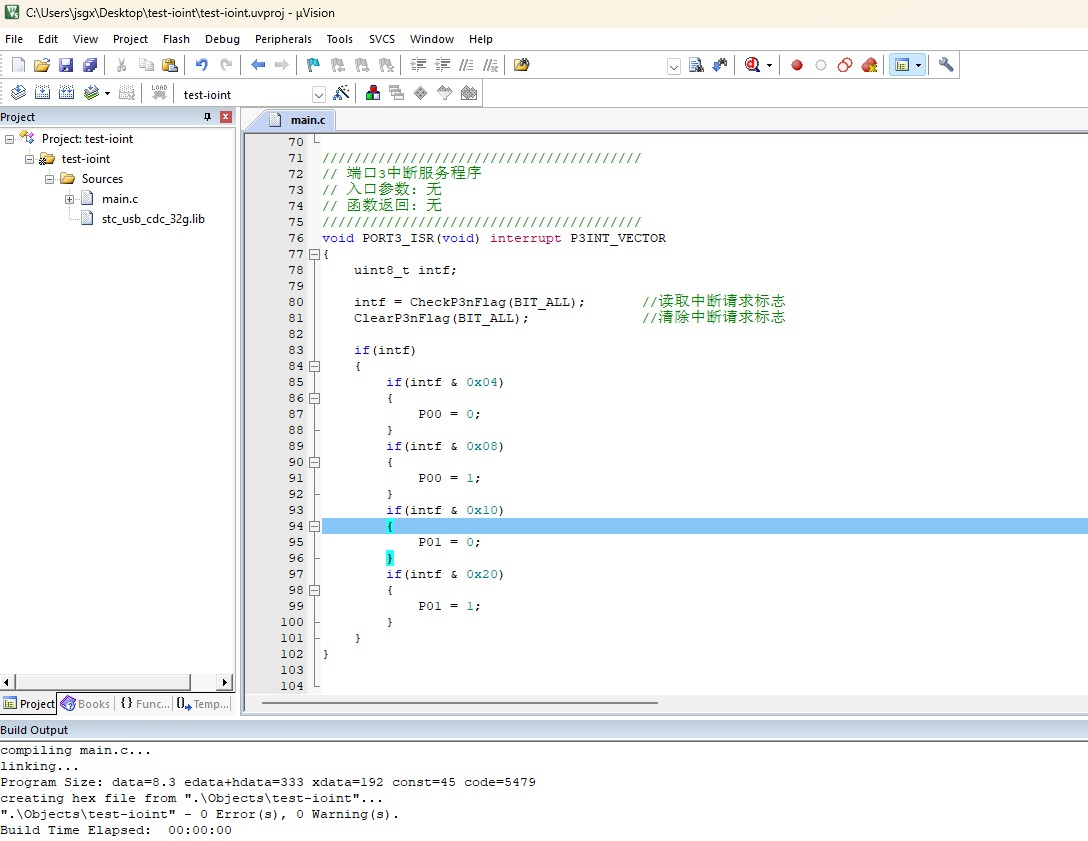Collapse function fold at line 77

click(x=314, y=254)
